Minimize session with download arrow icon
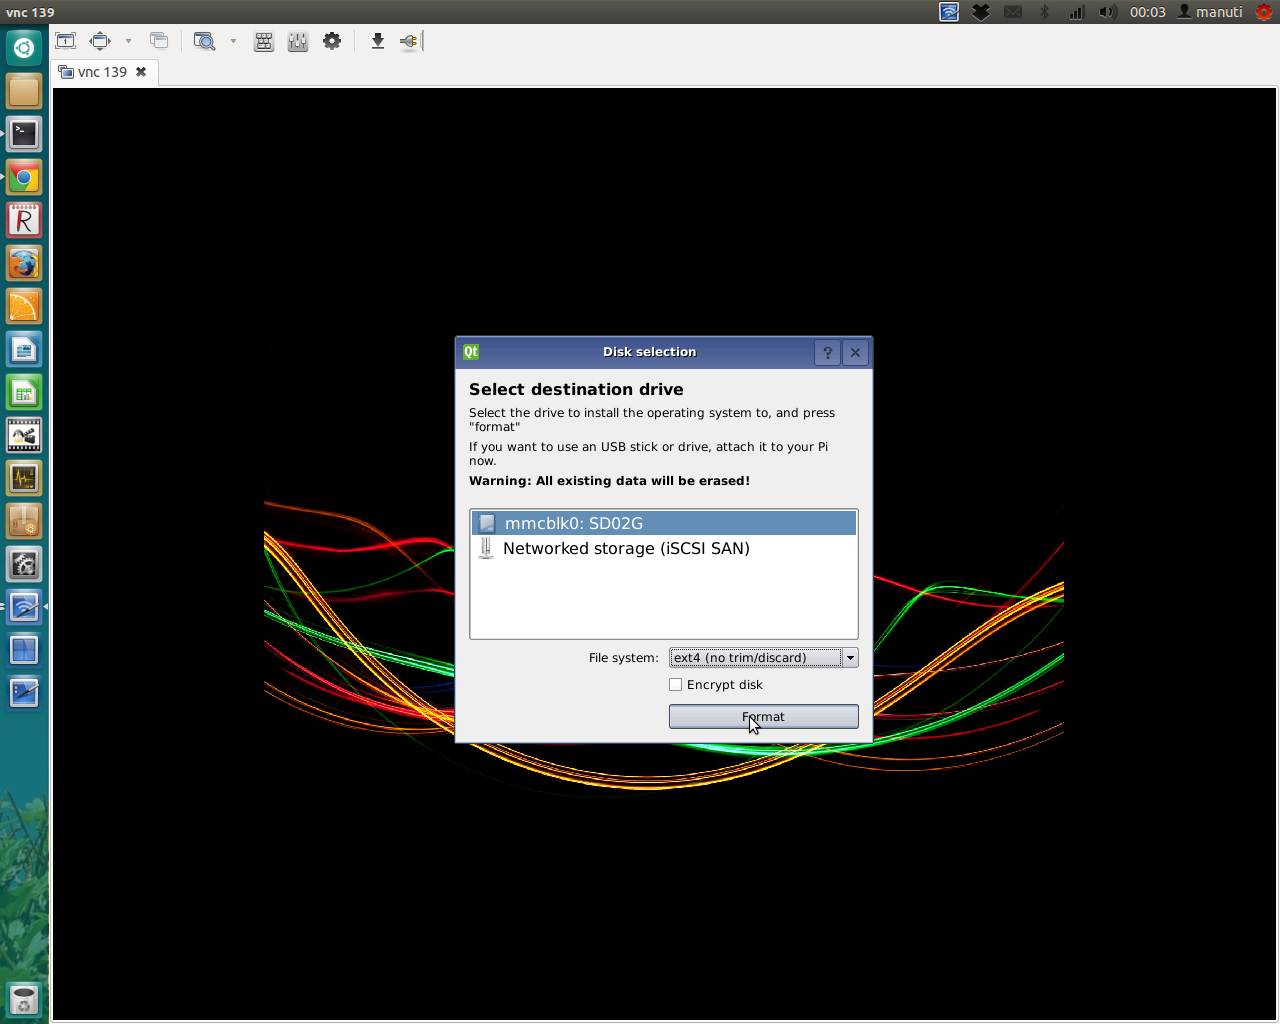 pos(377,41)
